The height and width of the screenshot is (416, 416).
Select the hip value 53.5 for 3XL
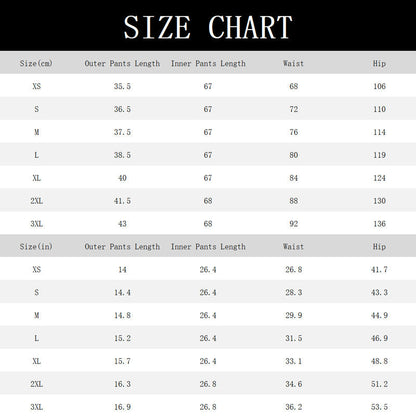point(379,407)
